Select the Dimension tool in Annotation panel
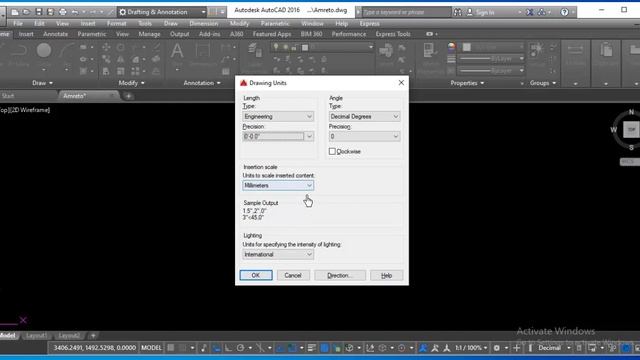 202,51
